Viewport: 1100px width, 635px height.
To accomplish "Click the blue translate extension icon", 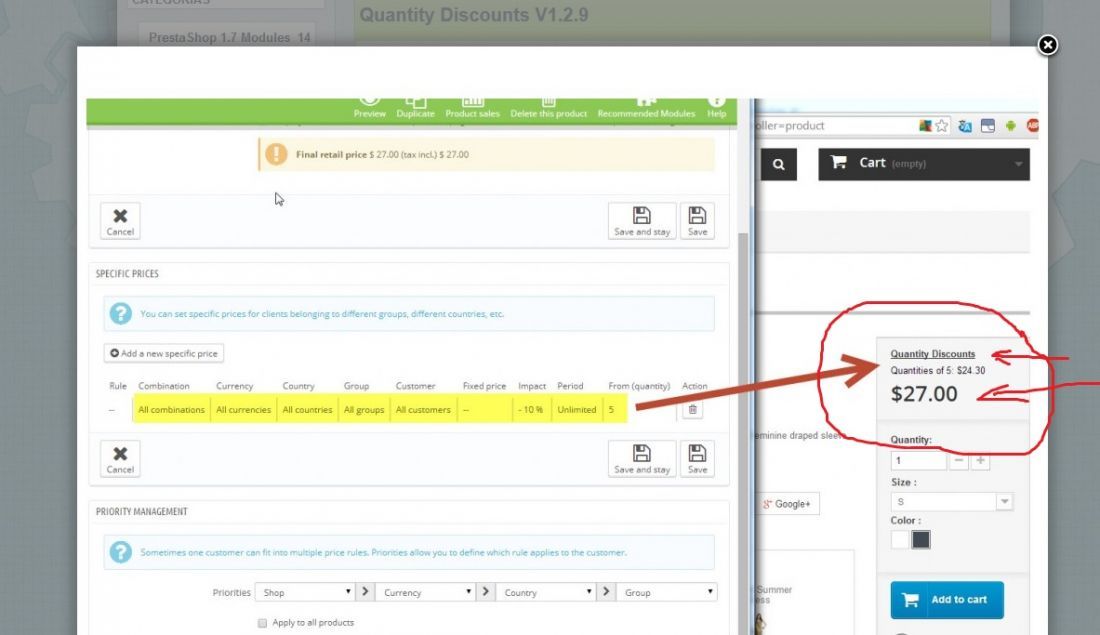I will pyautogui.click(x=965, y=126).
